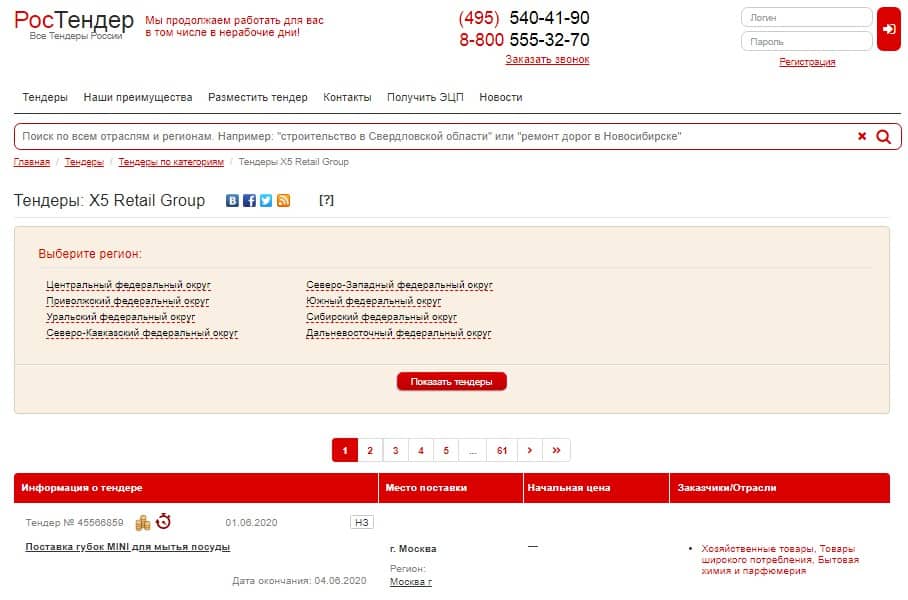The image size is (908, 600).
Task: Expand Сибирский федеральный округ region
Action: 381,317
